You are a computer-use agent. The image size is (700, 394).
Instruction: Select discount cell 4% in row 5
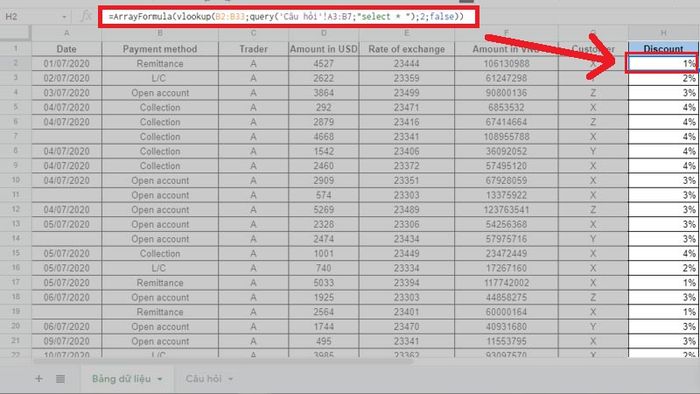pos(663,108)
